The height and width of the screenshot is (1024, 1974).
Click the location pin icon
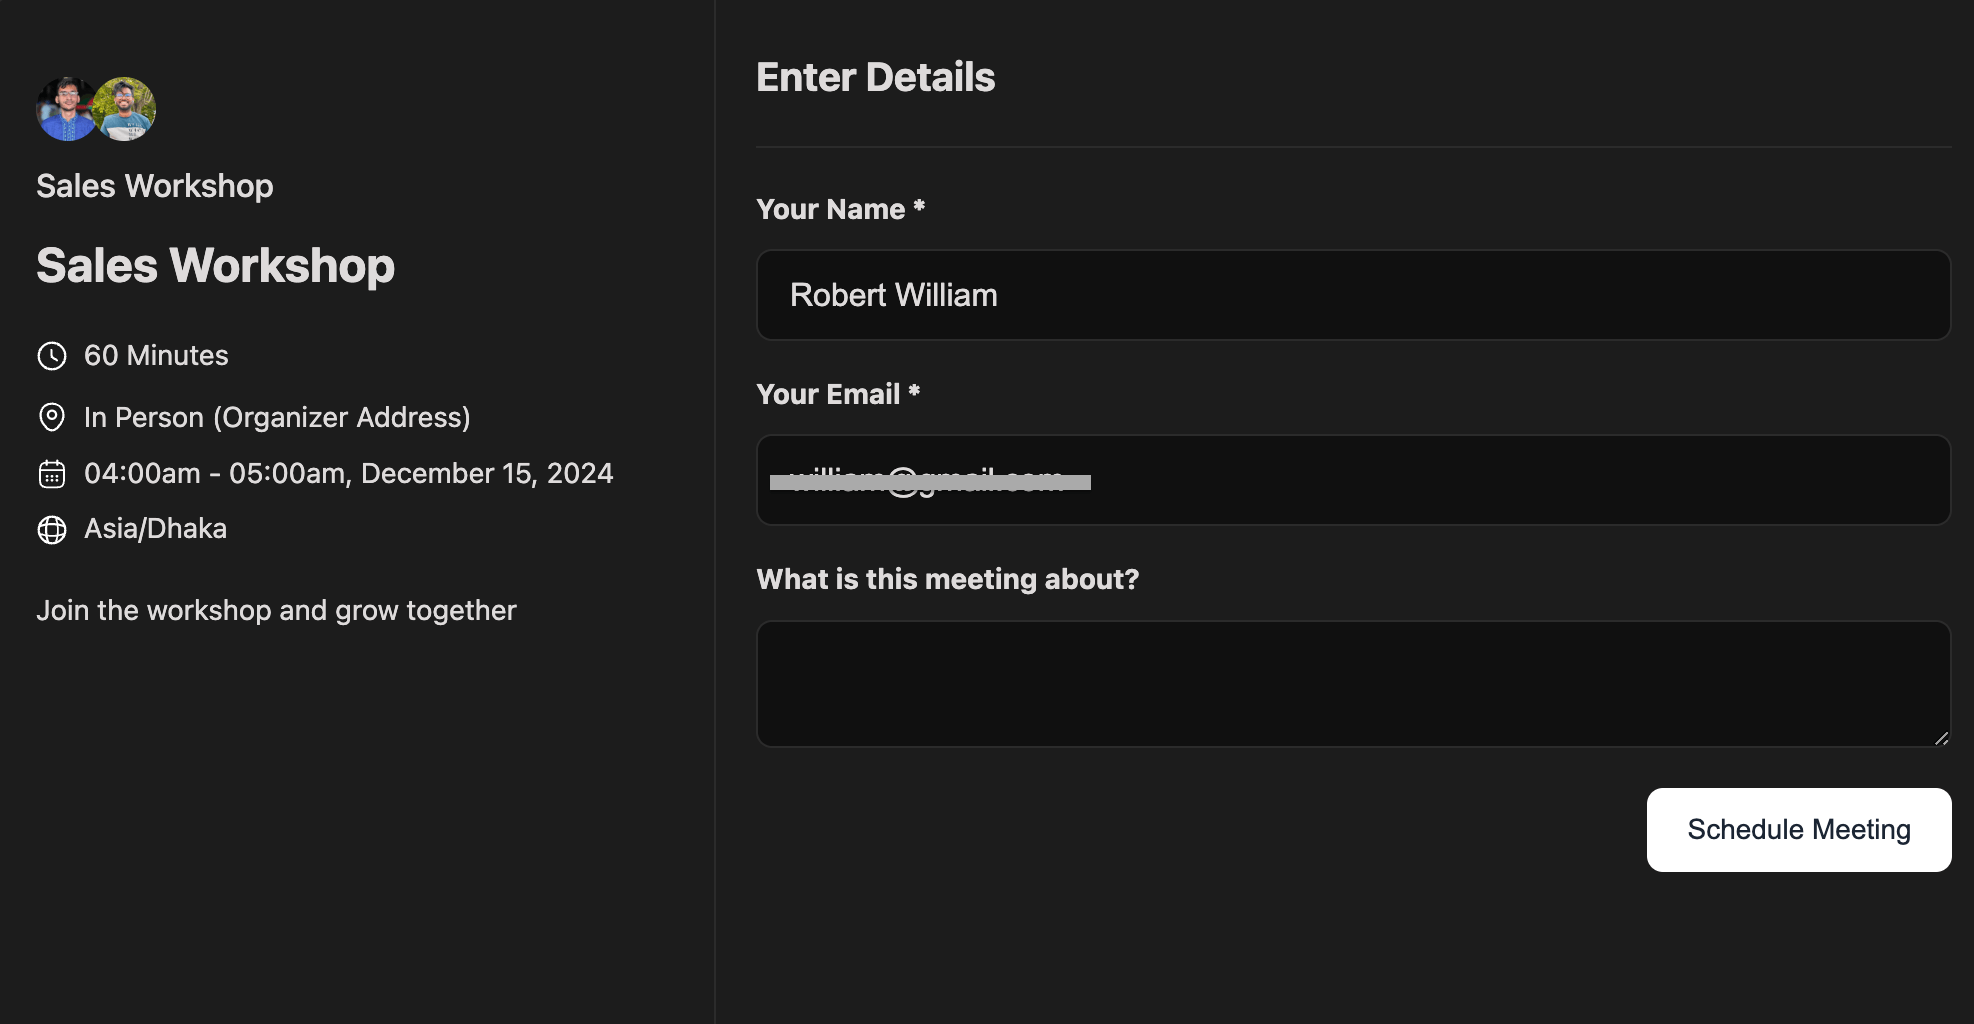coord(52,417)
